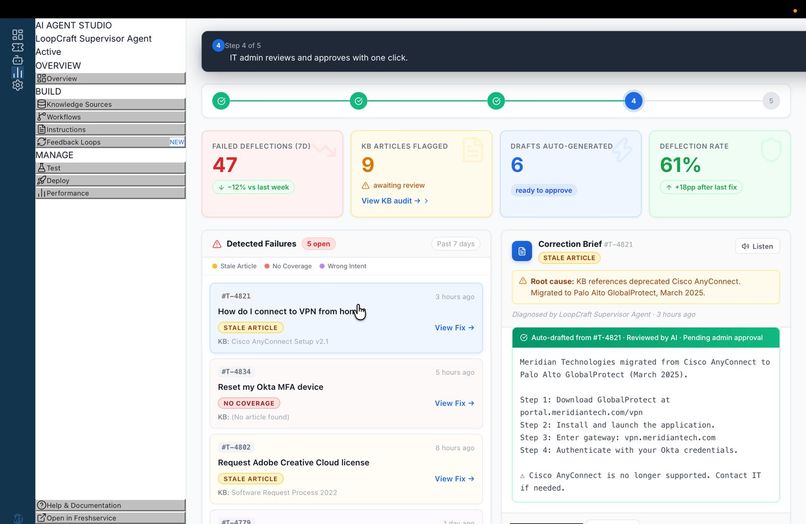Viewport: 806px width, 524px height.
Task: Open Help & Documentation
Action: (111, 505)
